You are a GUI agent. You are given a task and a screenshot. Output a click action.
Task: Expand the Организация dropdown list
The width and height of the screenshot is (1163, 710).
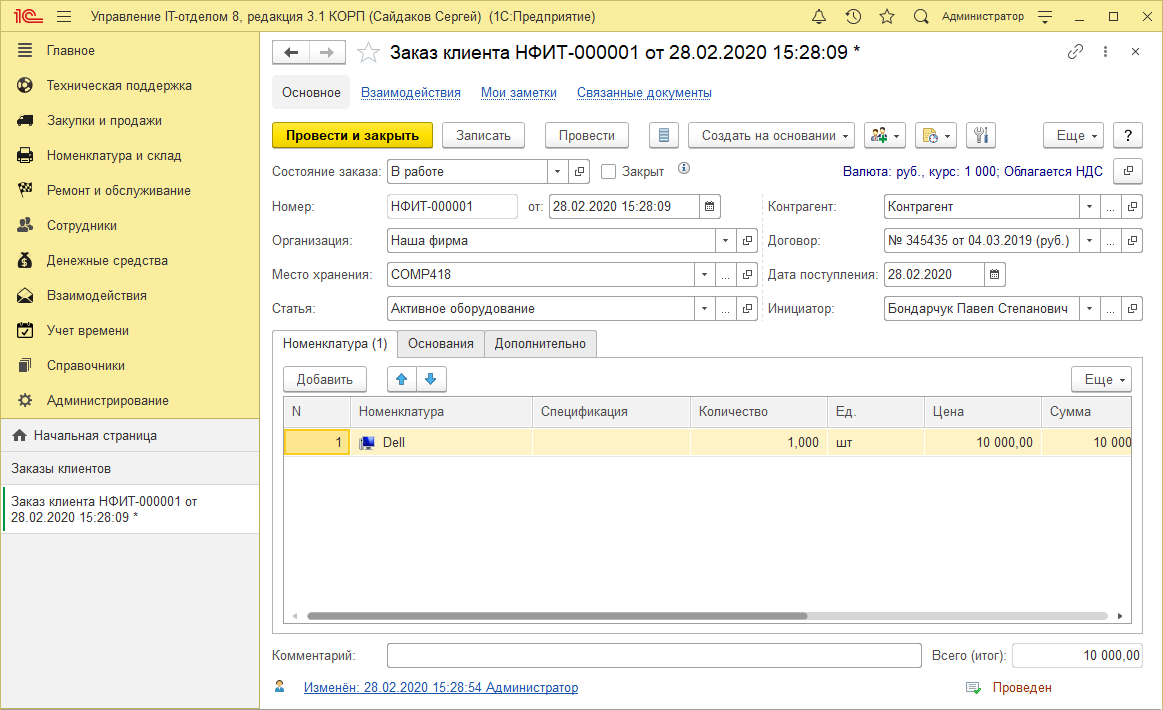(725, 241)
